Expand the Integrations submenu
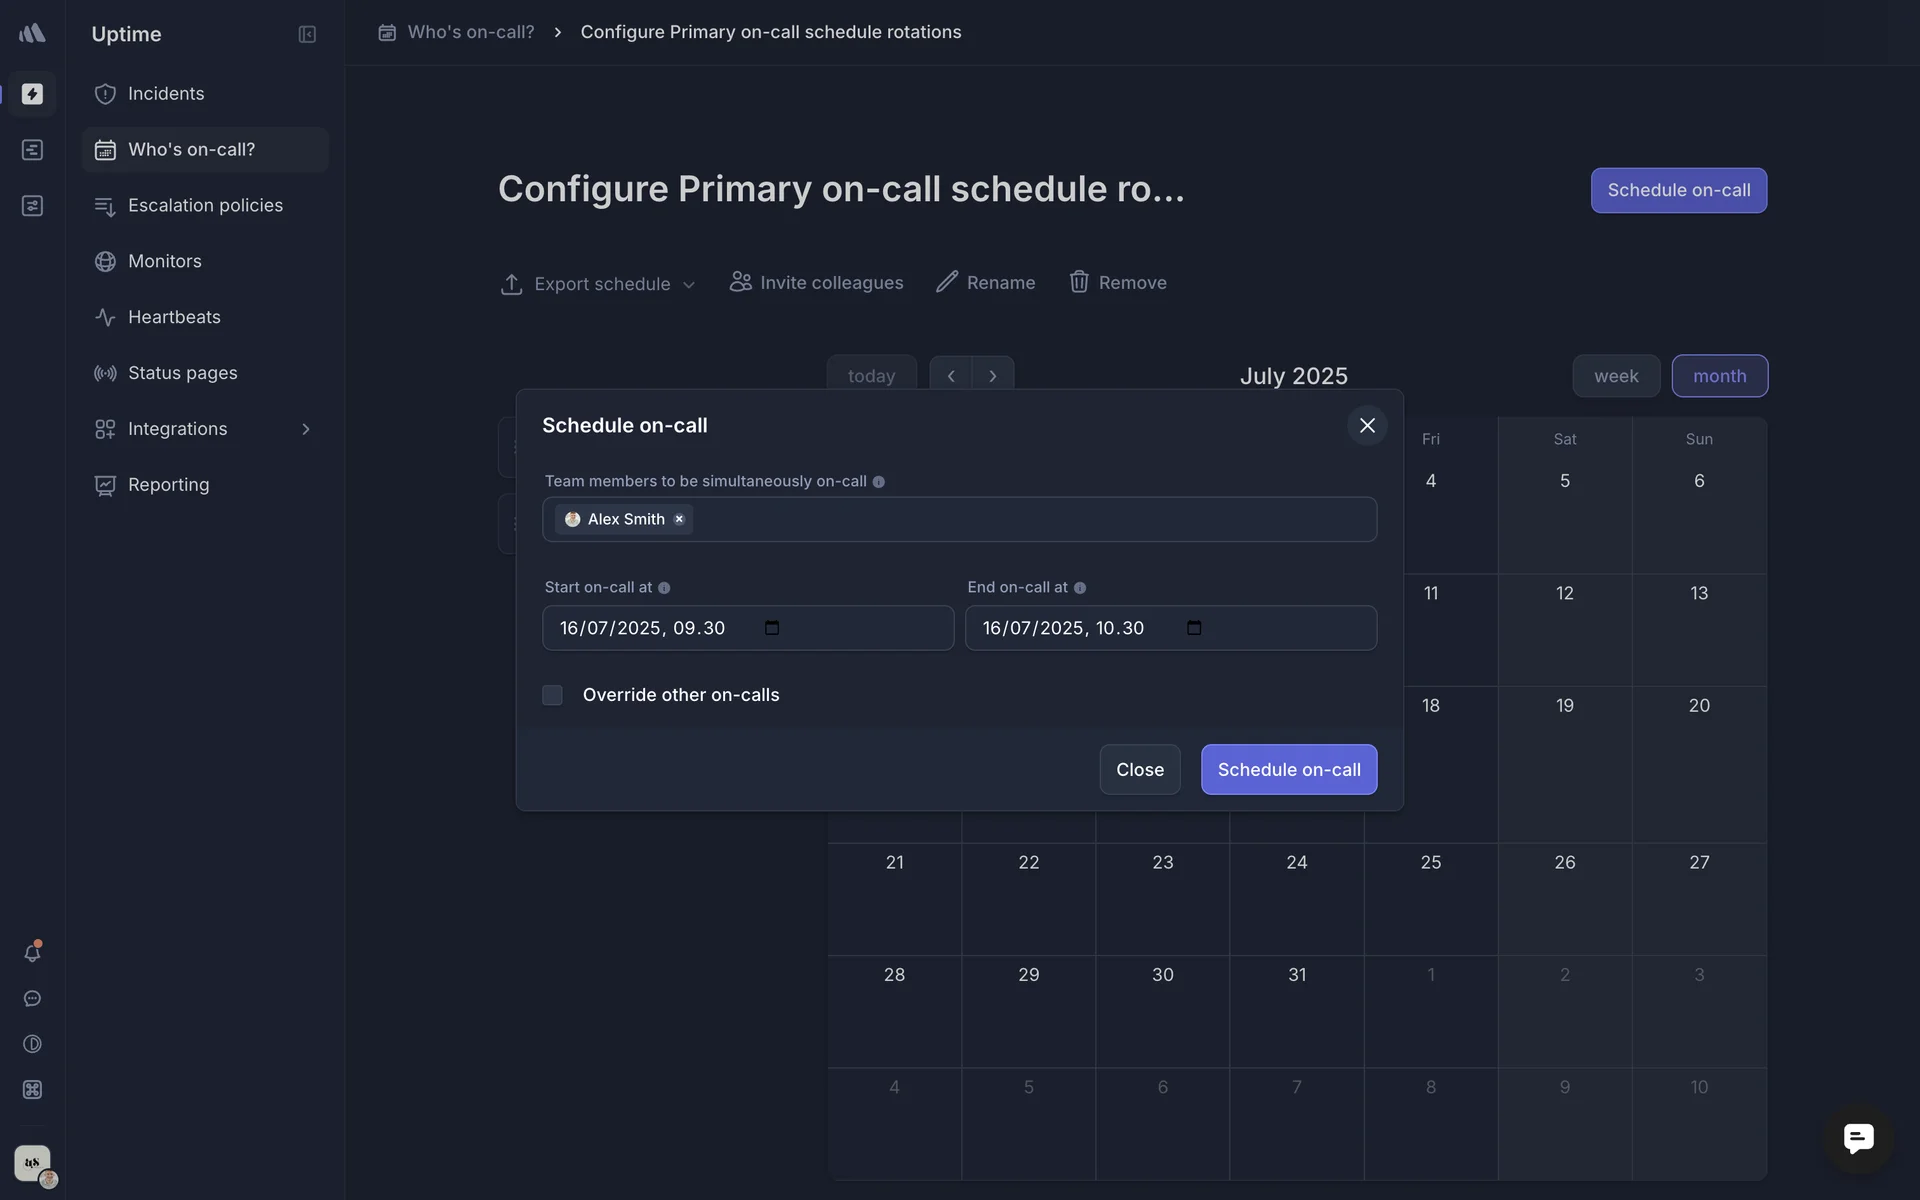The image size is (1920, 1200). [306, 429]
